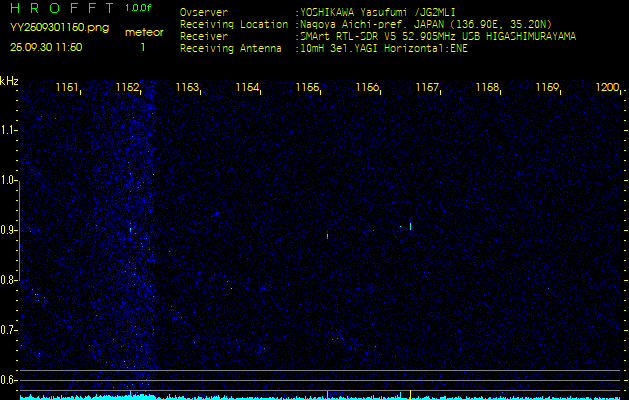Select the 0.7 kHz frequency label
The width and height of the screenshot is (629, 400).
coord(8,330)
